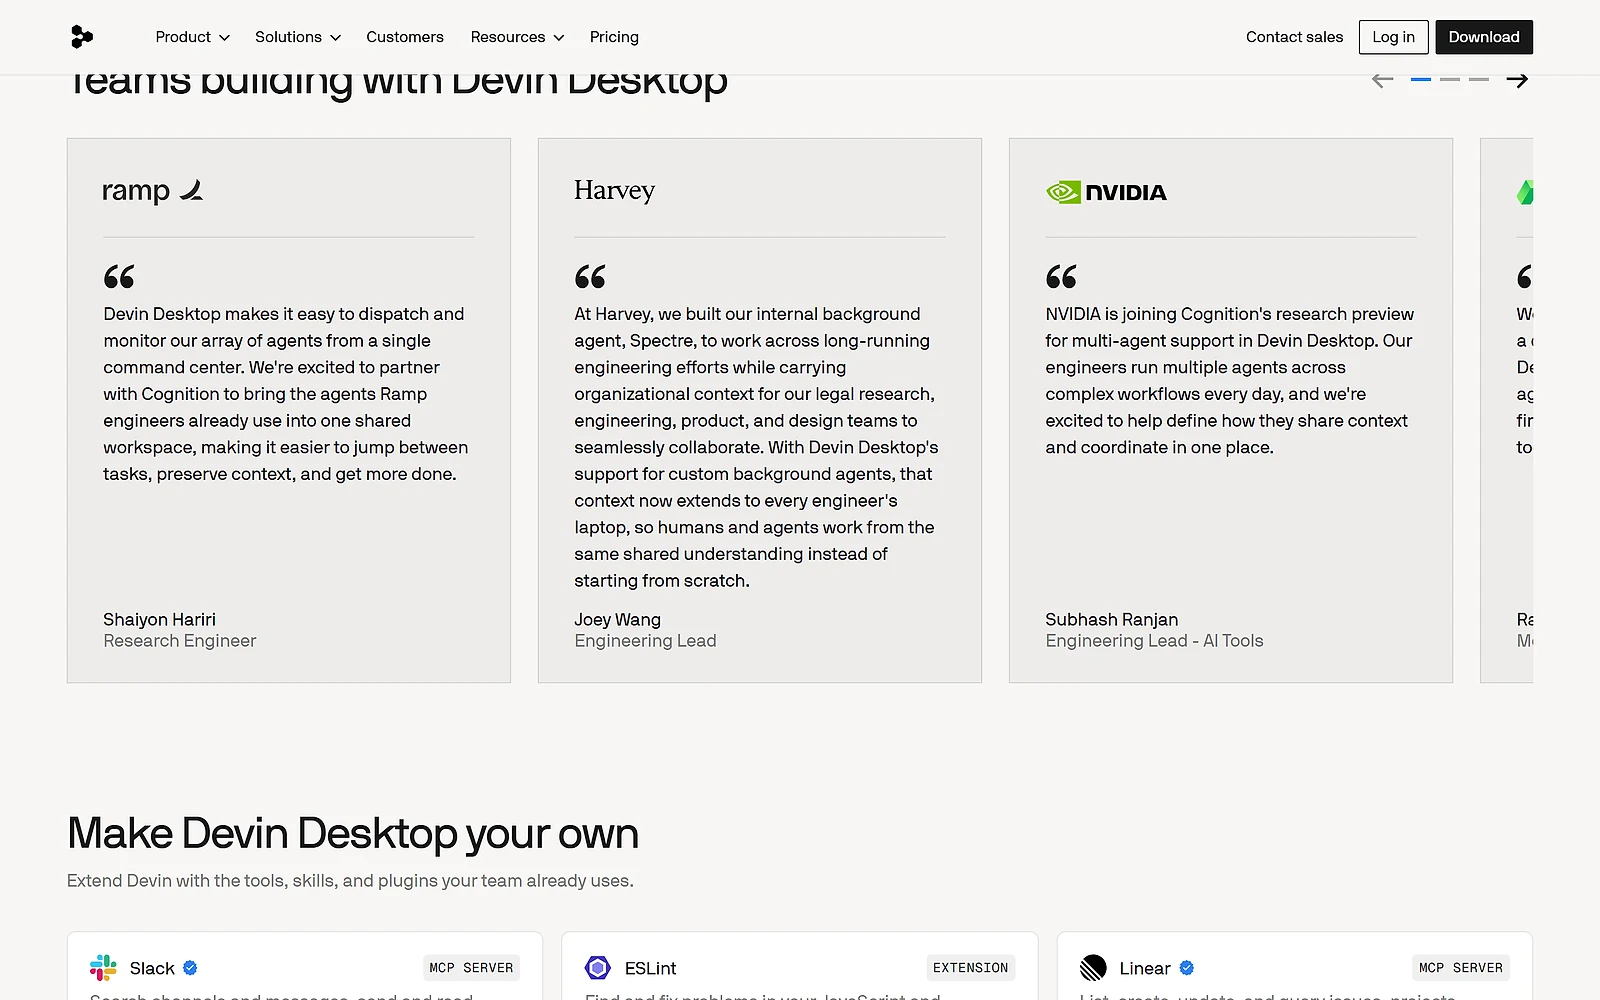Click the quote mark icon on Harvey card
The height and width of the screenshot is (1000, 1600).
[590, 276]
